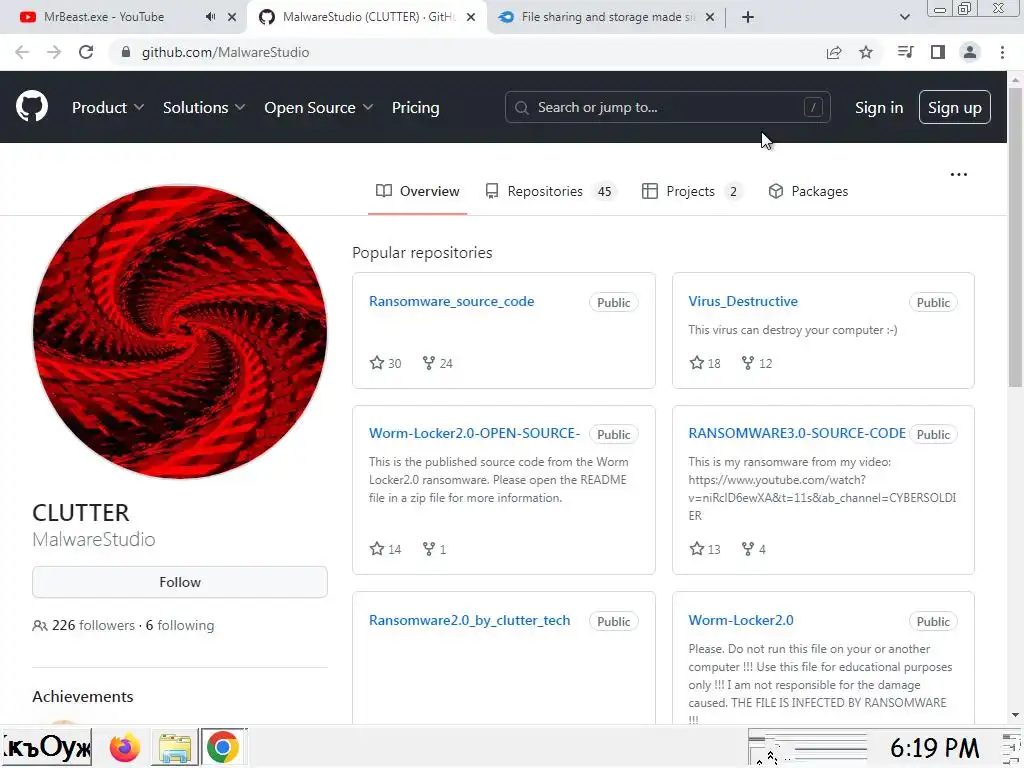Click Sign in link
The image size is (1024, 768).
[879, 108]
